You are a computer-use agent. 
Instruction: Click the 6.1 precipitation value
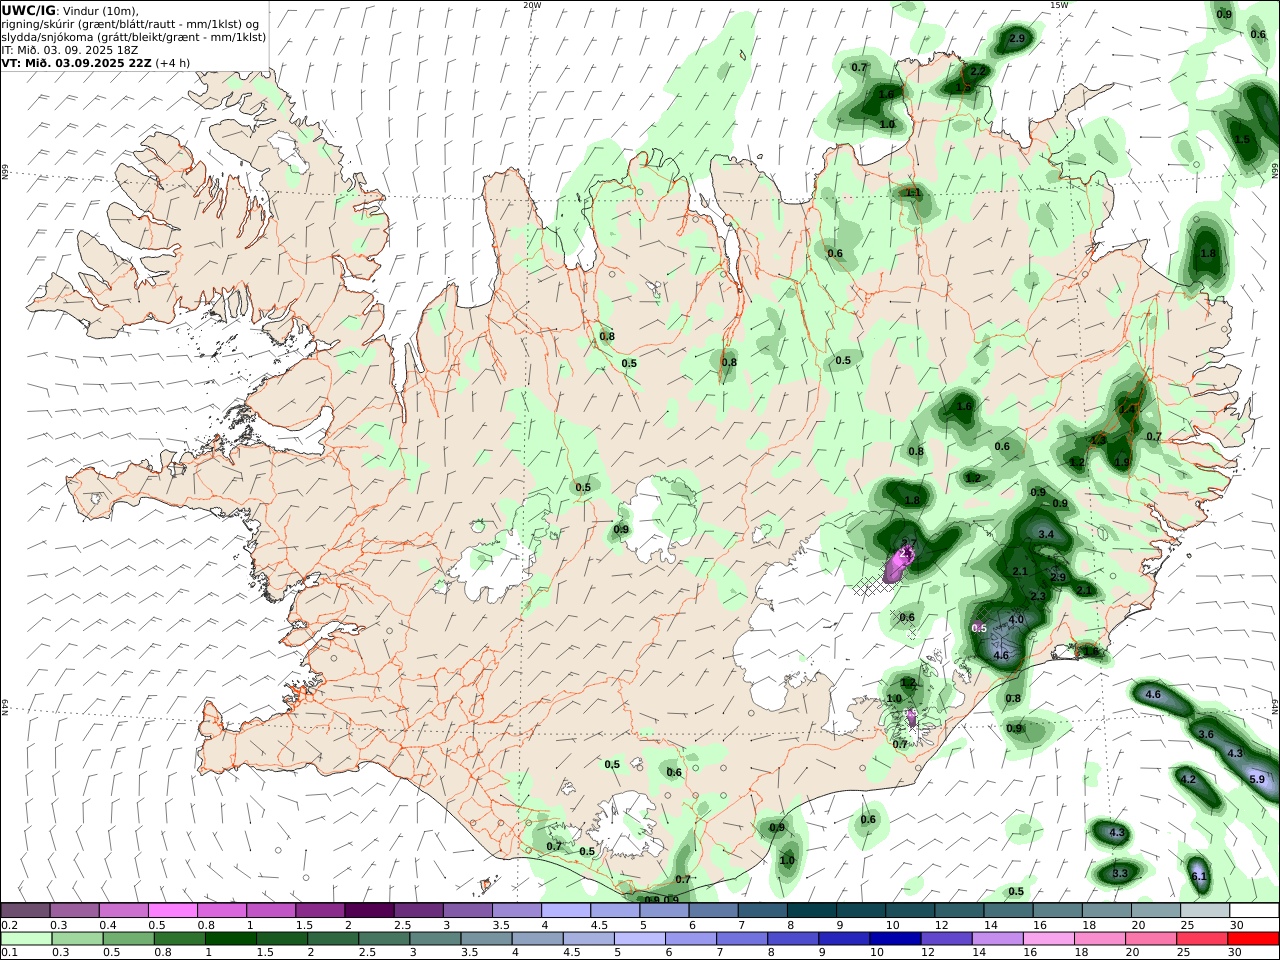(x=1200, y=877)
